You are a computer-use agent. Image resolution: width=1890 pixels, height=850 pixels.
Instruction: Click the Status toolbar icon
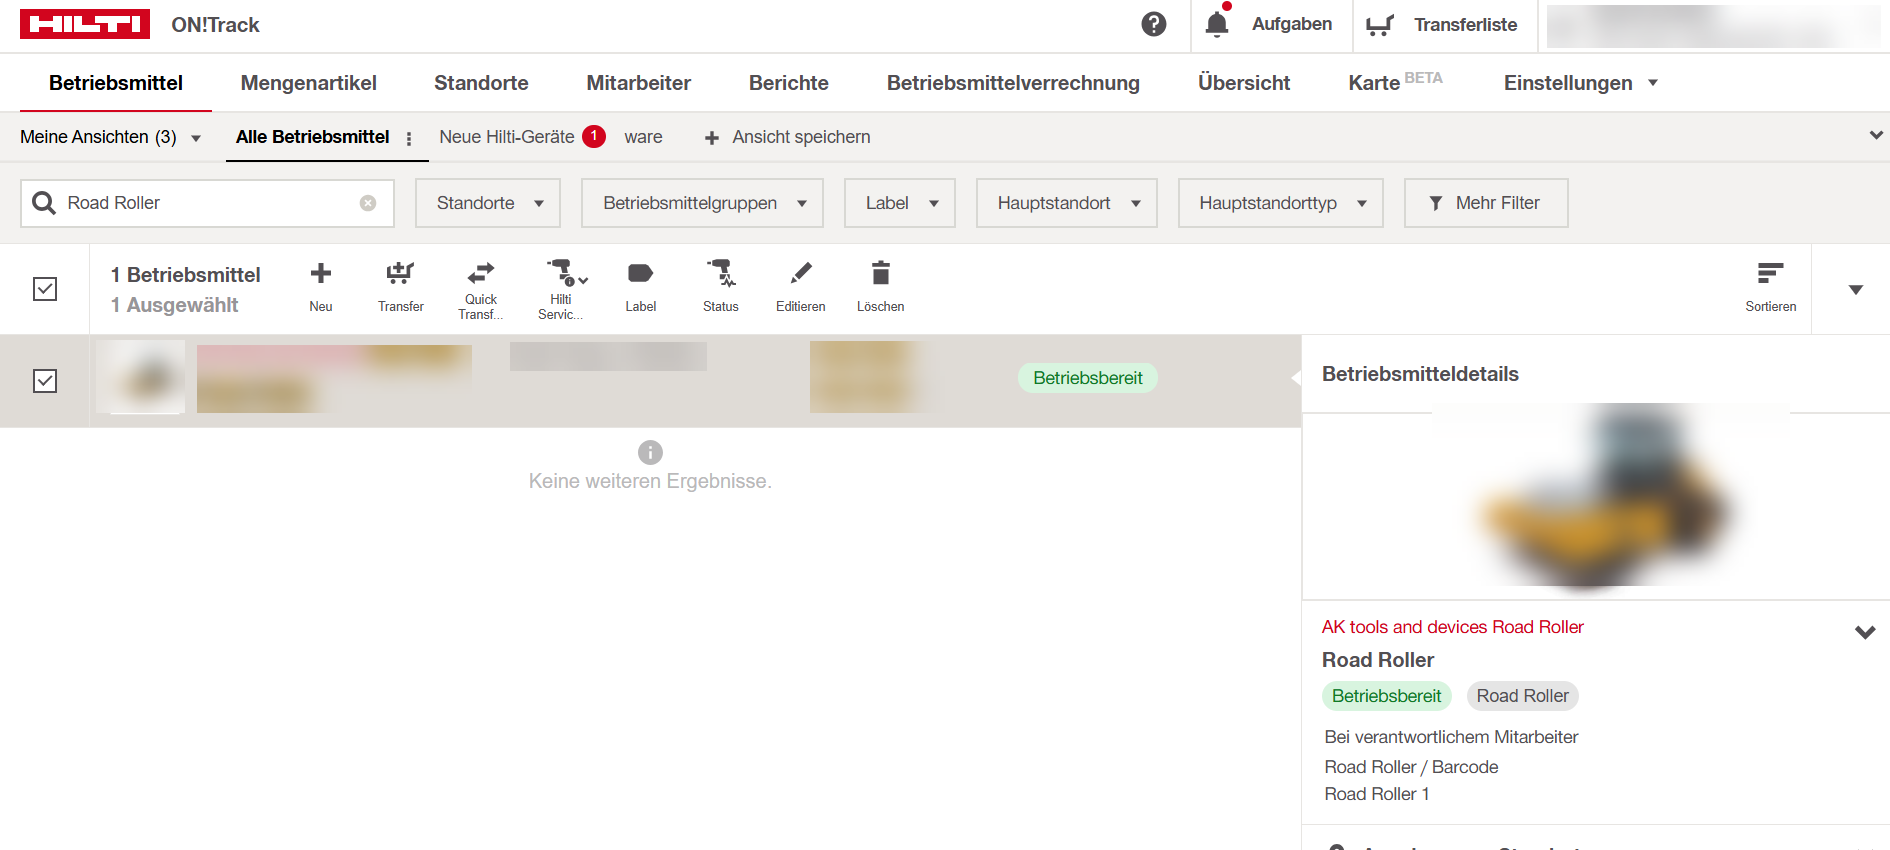click(x=721, y=273)
